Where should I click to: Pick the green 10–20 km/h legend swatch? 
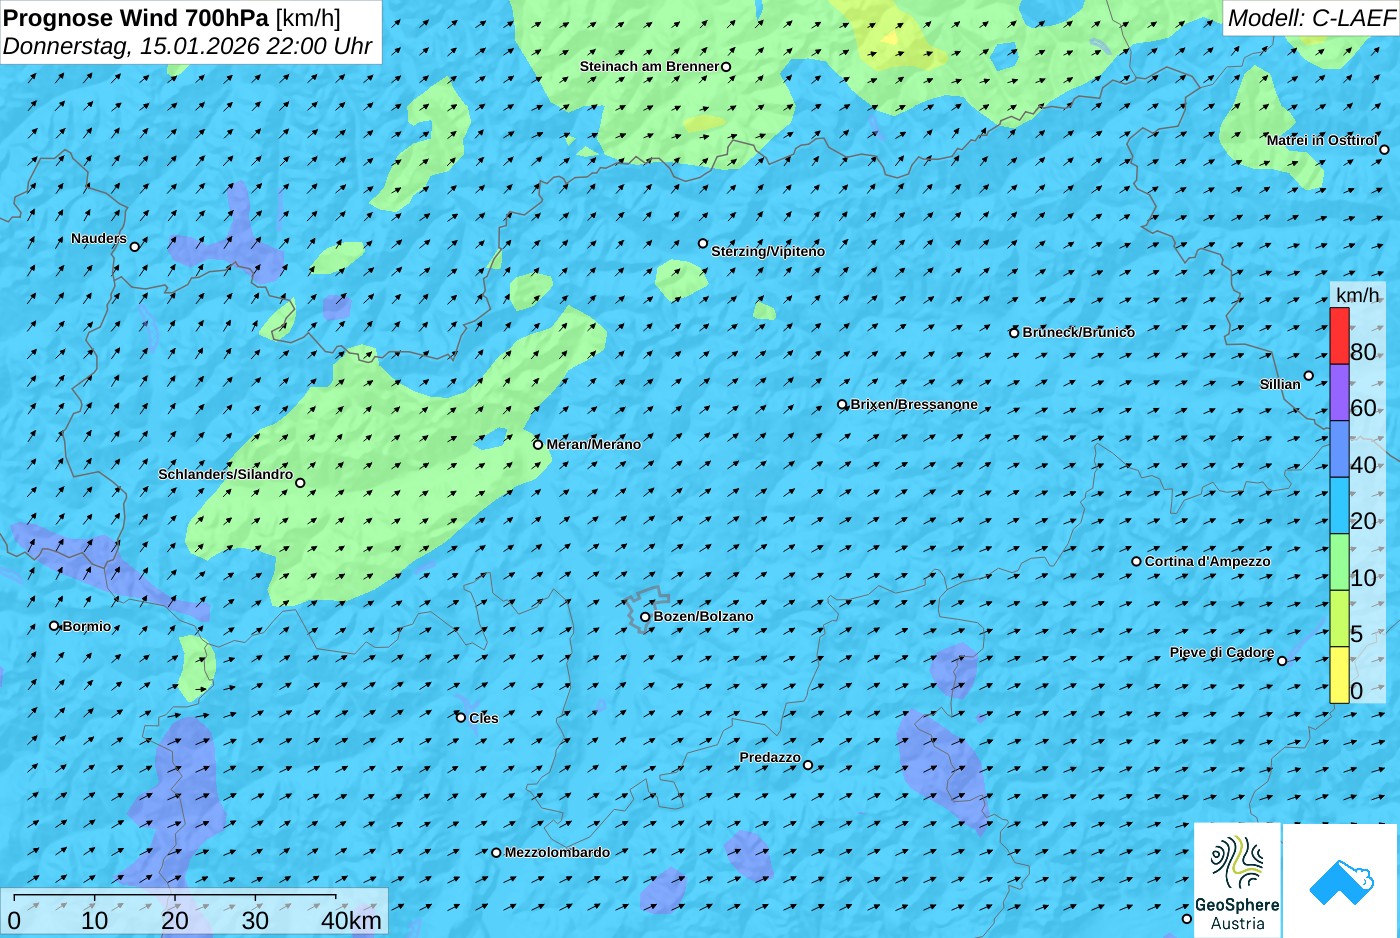[1339, 562]
